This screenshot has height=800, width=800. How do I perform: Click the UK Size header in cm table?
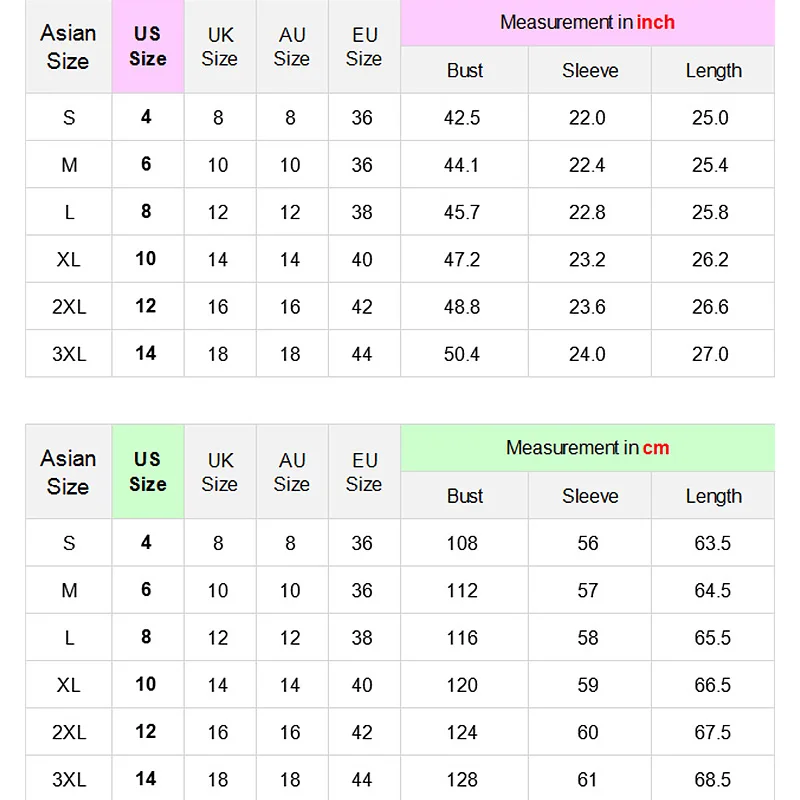coord(219,472)
